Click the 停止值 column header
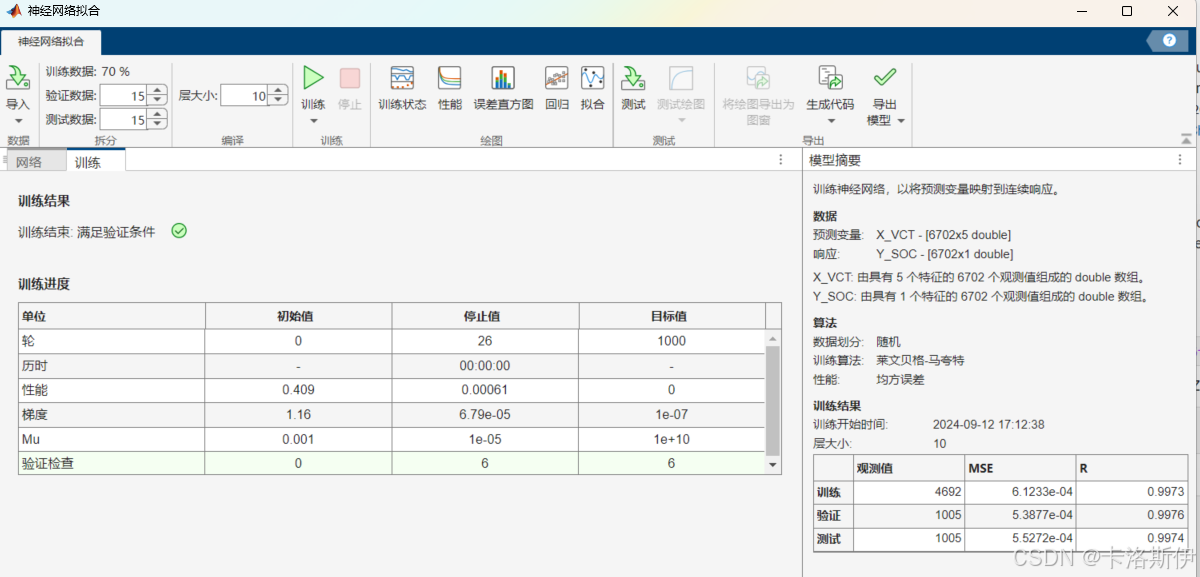The width and height of the screenshot is (1200, 577). 485,316
